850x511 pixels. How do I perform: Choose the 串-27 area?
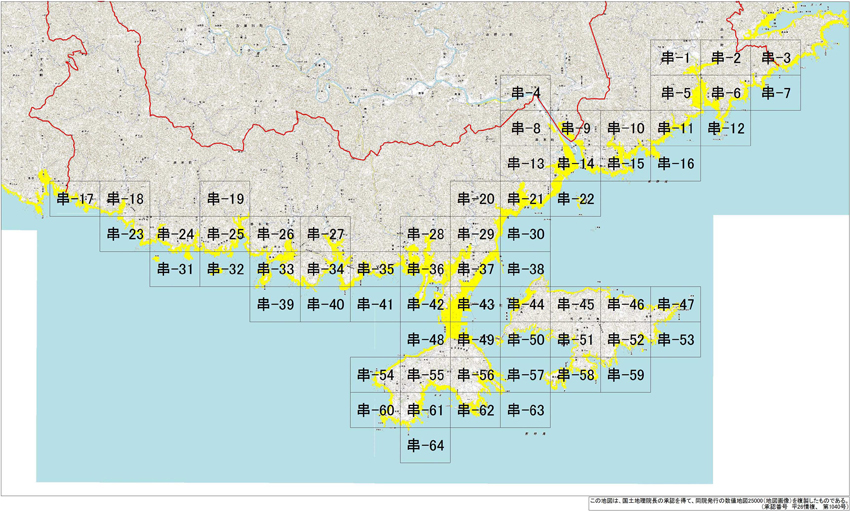click(x=325, y=234)
